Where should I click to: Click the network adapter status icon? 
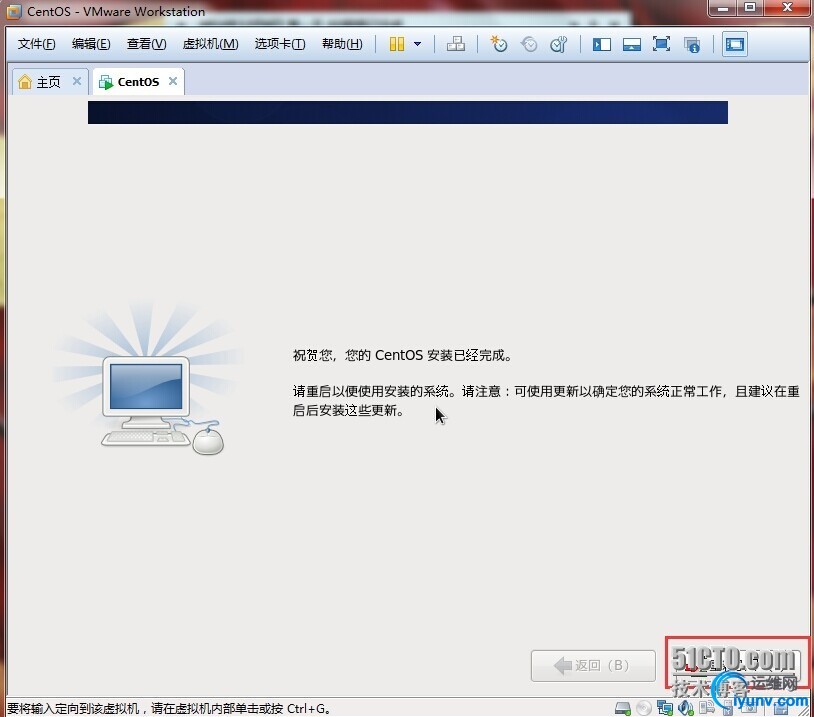[664, 708]
